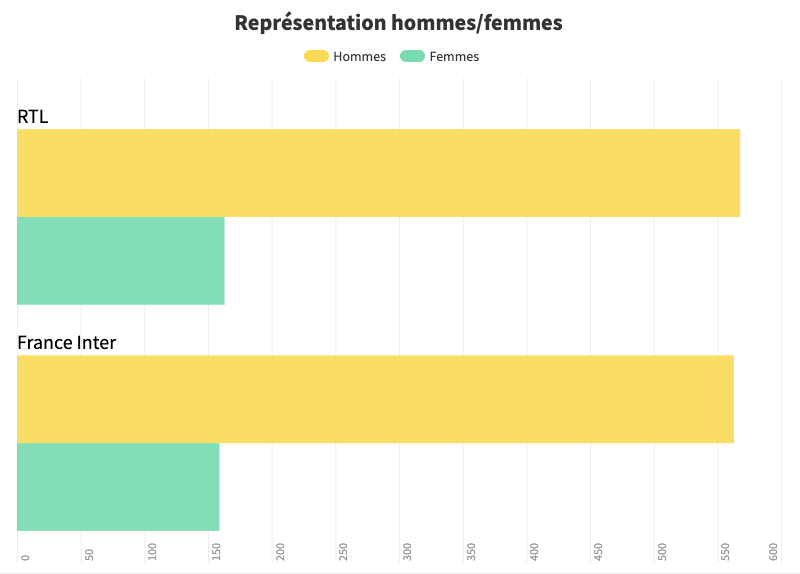Click the yellow Hommes bar for France Inter
The width and height of the screenshot is (800, 574).
click(x=375, y=399)
